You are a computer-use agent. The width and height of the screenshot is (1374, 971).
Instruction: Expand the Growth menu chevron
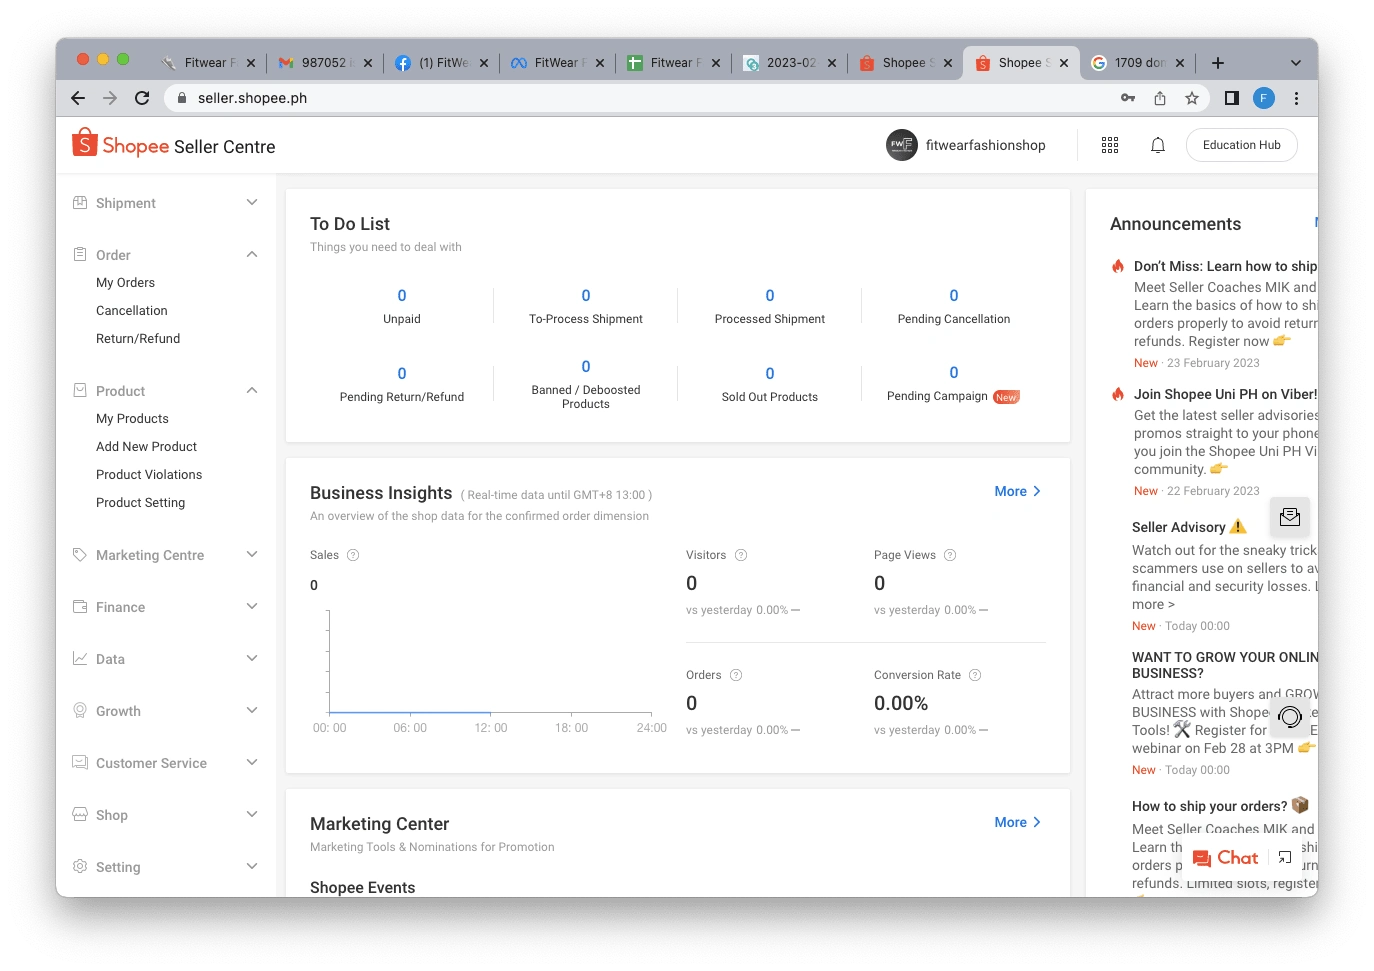[x=252, y=710]
